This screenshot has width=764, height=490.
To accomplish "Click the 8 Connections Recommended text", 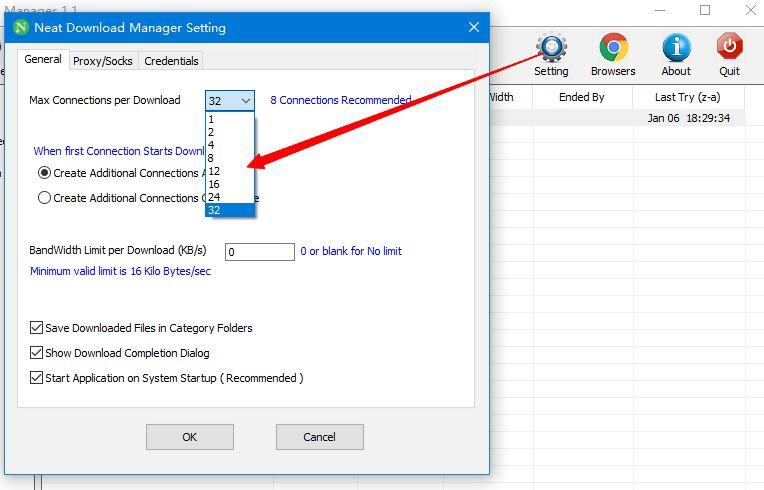I will point(341,100).
